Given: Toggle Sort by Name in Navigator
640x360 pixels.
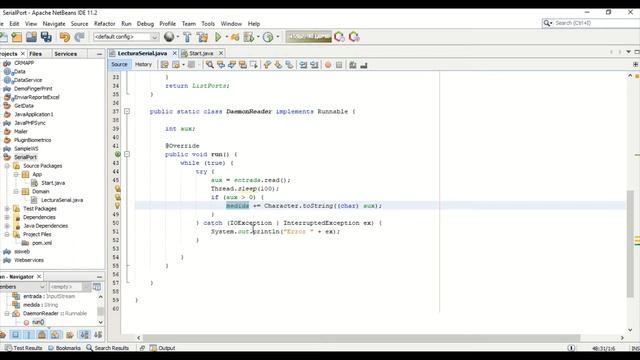Looking at the screenshot, I should click(84, 335).
